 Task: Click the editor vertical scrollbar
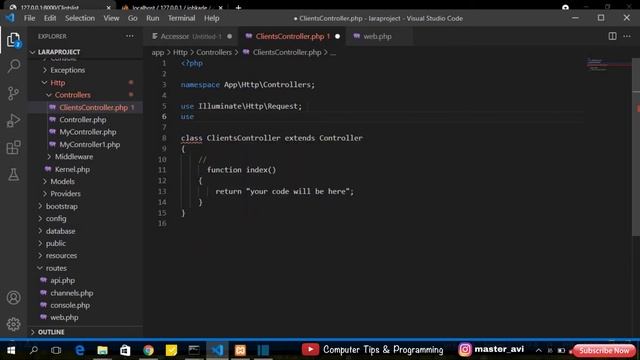pos(636,147)
